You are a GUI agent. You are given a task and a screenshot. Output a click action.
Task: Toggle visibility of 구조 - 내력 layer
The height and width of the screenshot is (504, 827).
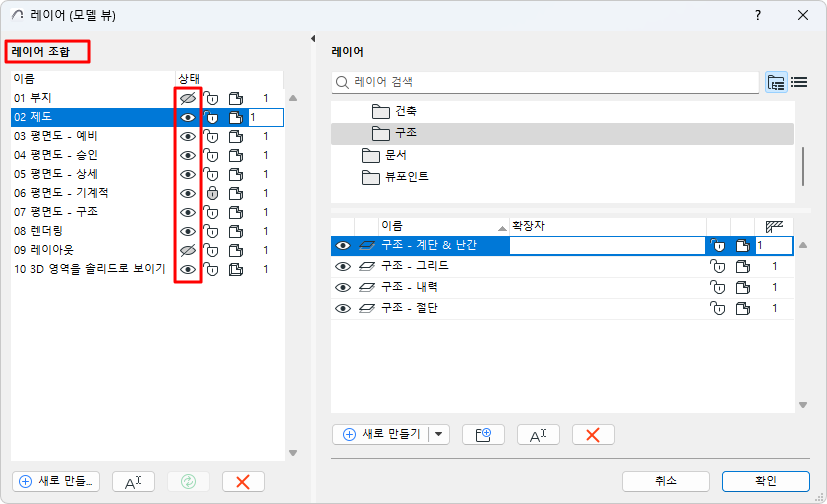[x=343, y=287]
